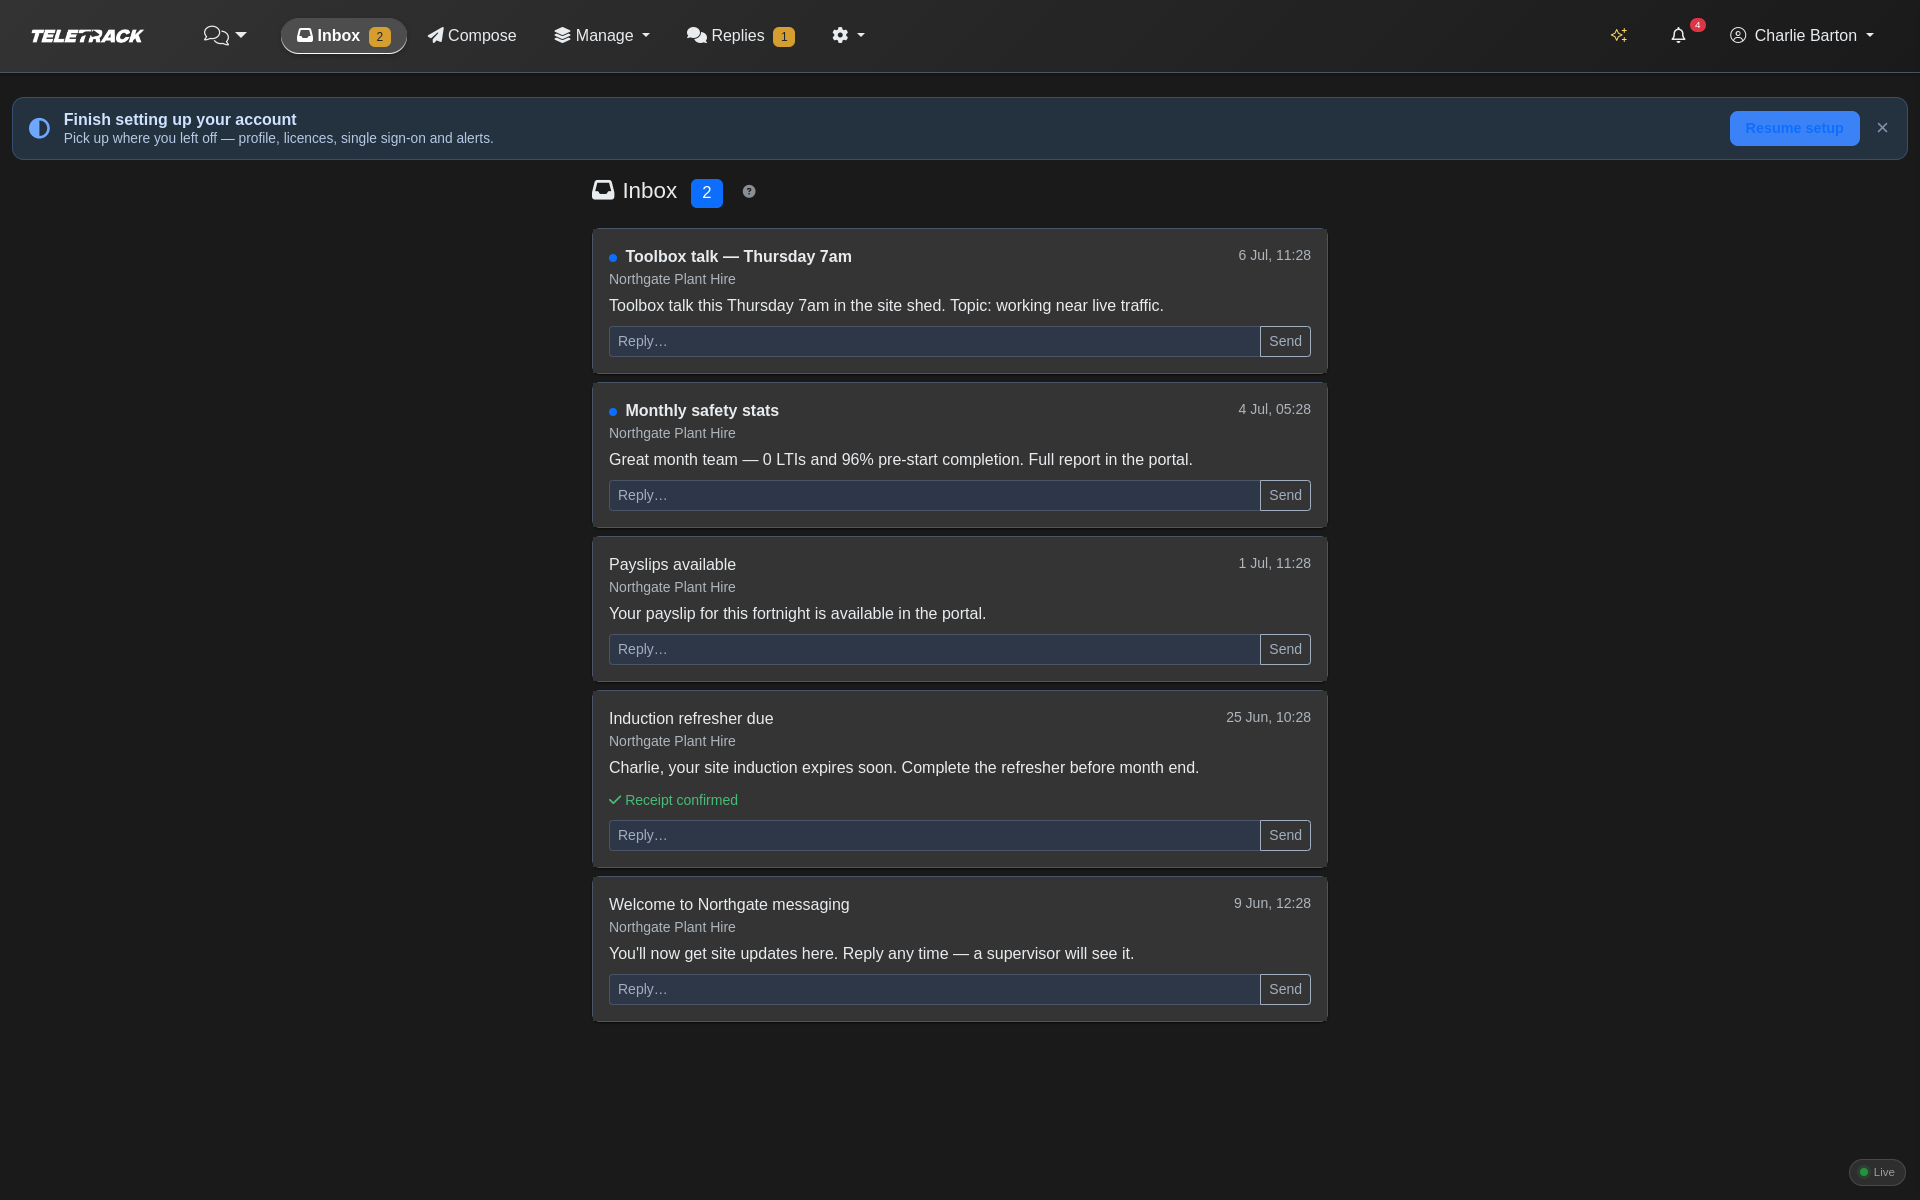Click Northgate Plant Hire sender under Payslips available
The width and height of the screenshot is (1920, 1200).
pyautogui.click(x=672, y=588)
